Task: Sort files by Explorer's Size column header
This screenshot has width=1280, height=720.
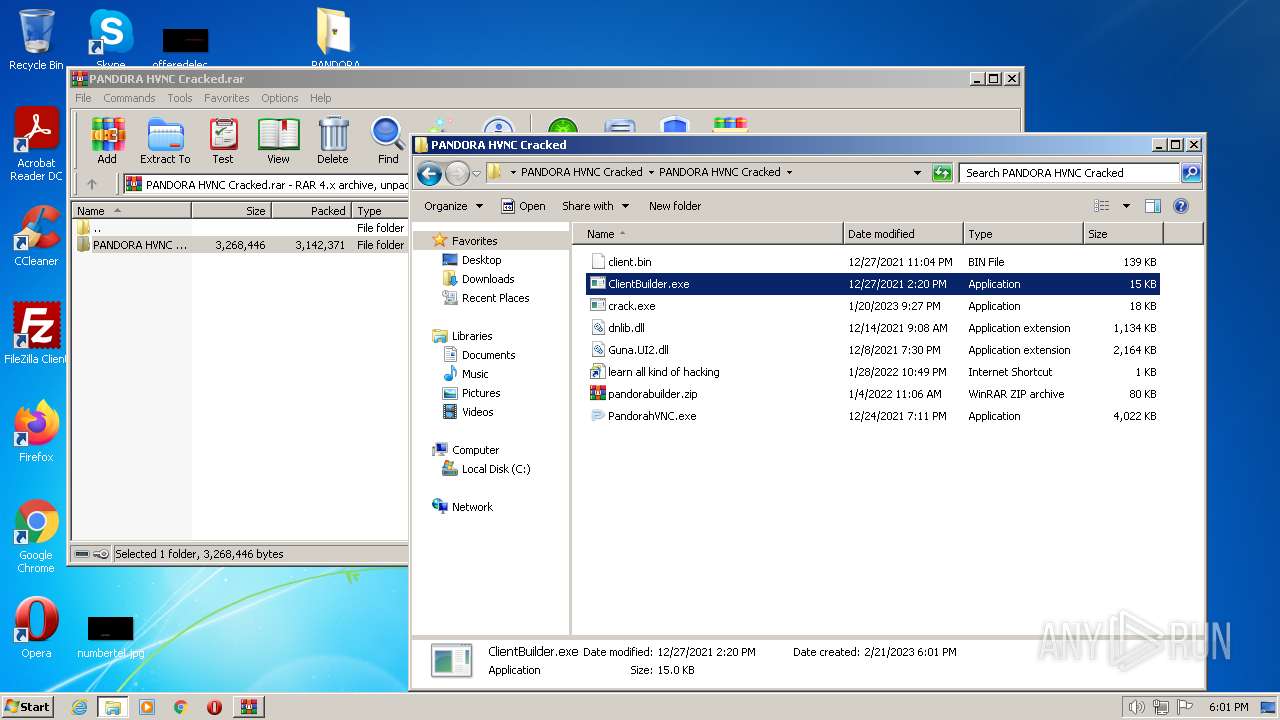Action: [x=1123, y=234]
